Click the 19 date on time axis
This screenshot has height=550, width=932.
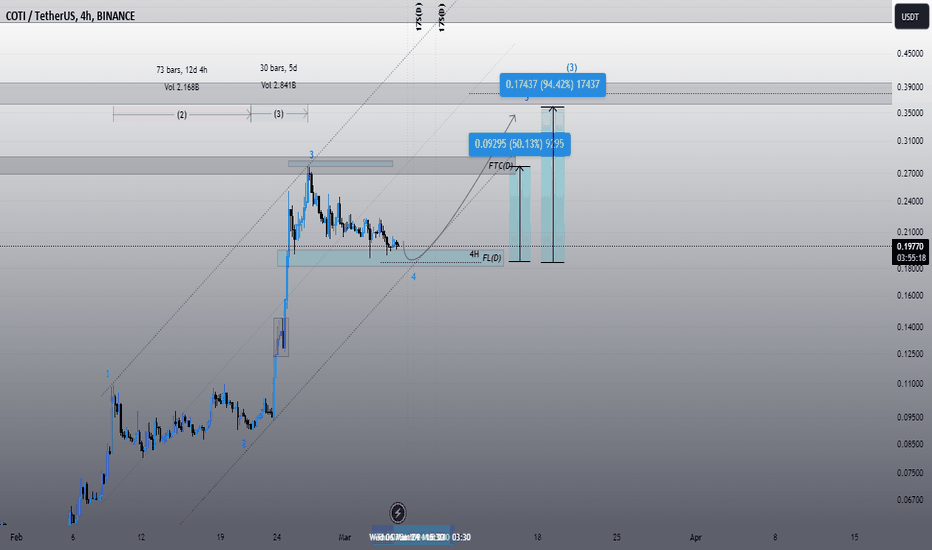[221, 537]
